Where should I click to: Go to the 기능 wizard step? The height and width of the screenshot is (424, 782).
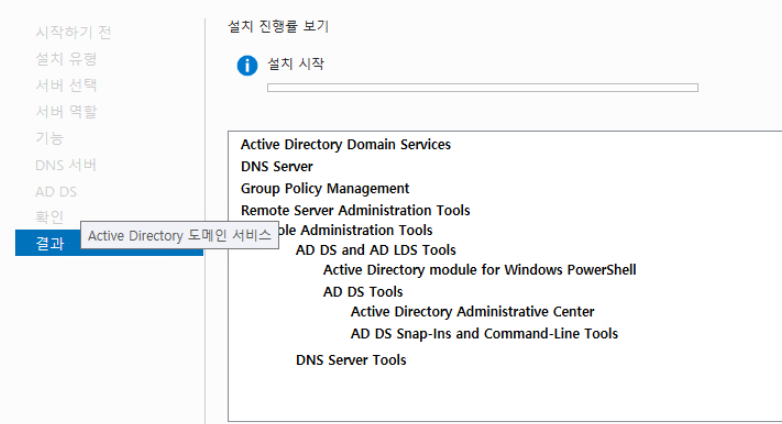pyautogui.click(x=49, y=138)
